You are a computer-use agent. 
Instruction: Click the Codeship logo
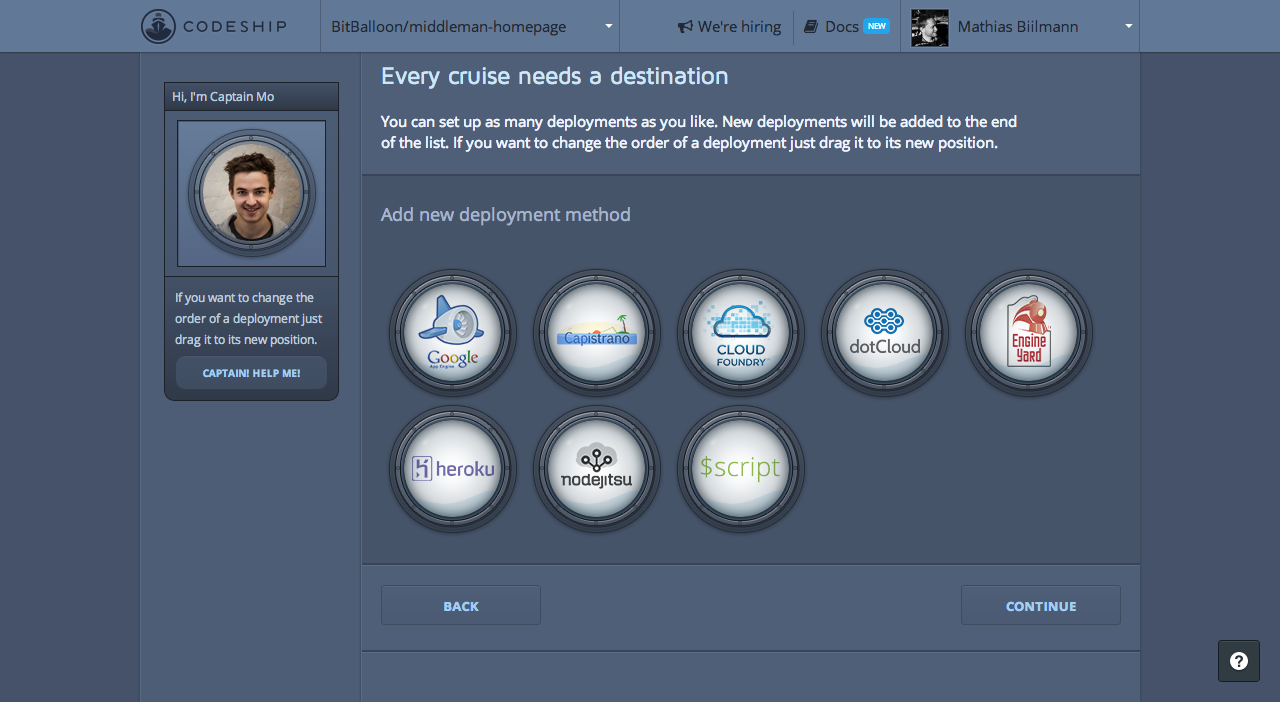coord(214,26)
